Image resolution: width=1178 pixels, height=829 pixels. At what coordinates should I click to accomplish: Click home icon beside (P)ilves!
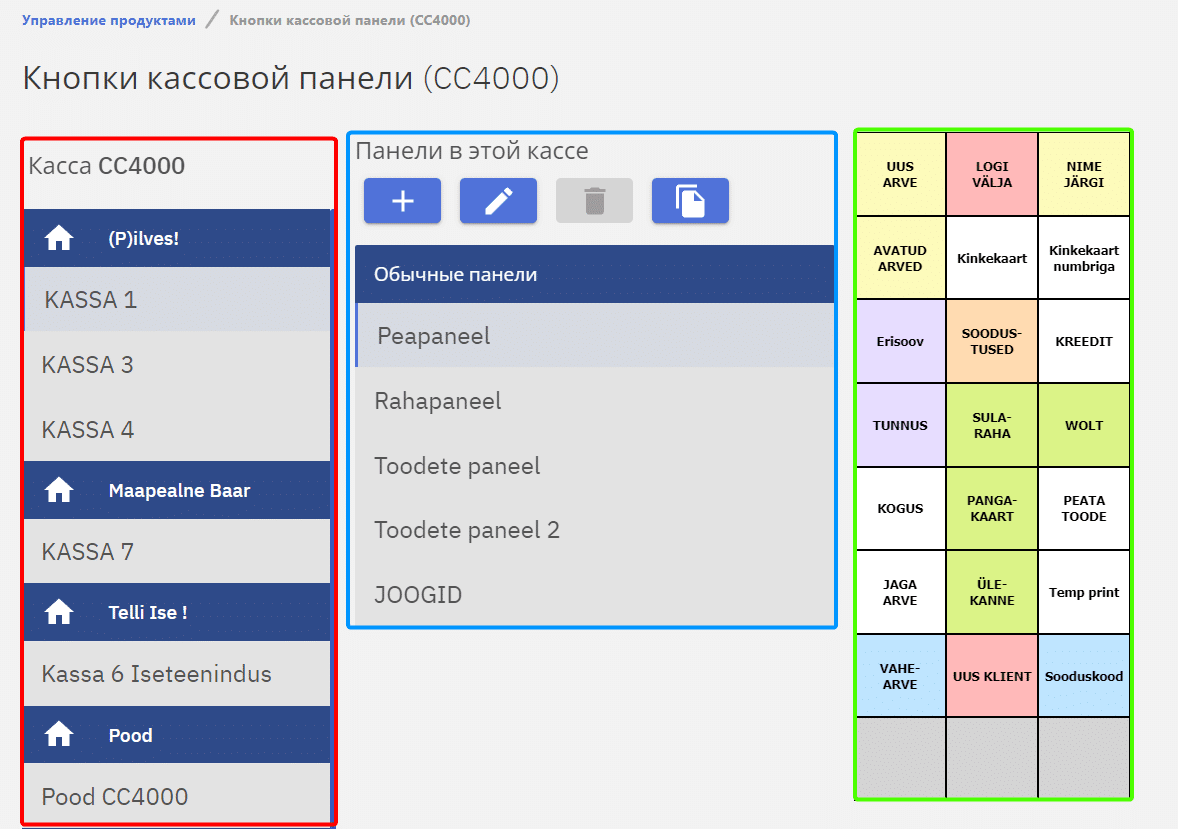[x=60, y=238]
